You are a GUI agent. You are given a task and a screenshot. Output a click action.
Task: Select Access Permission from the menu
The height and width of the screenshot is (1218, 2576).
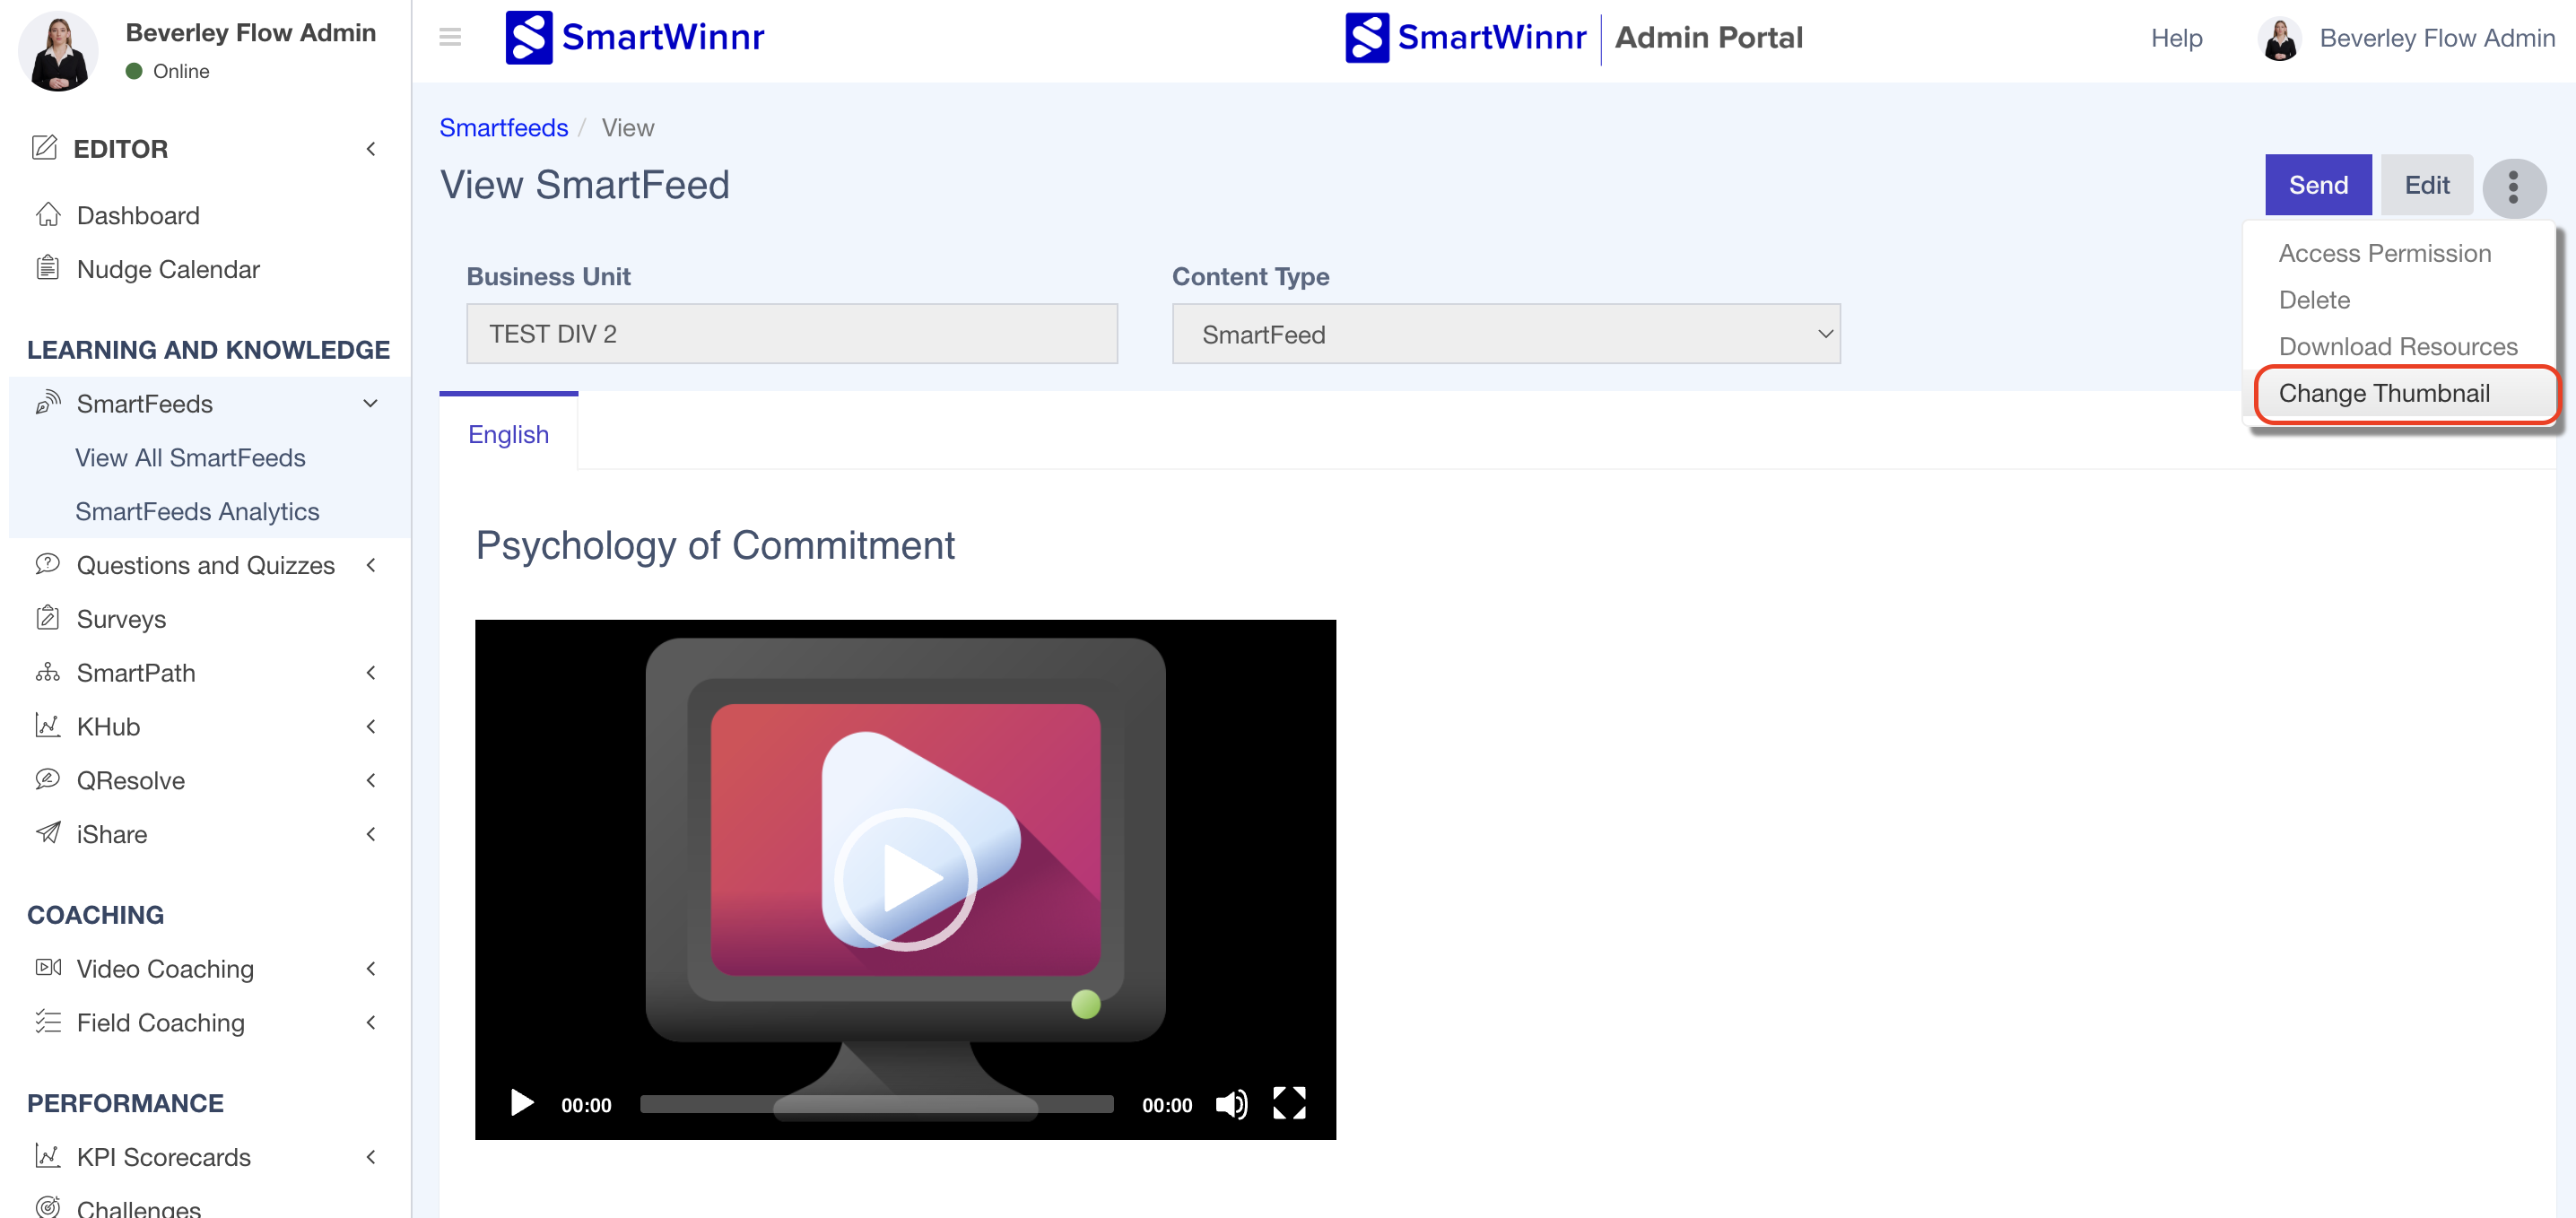point(2385,253)
